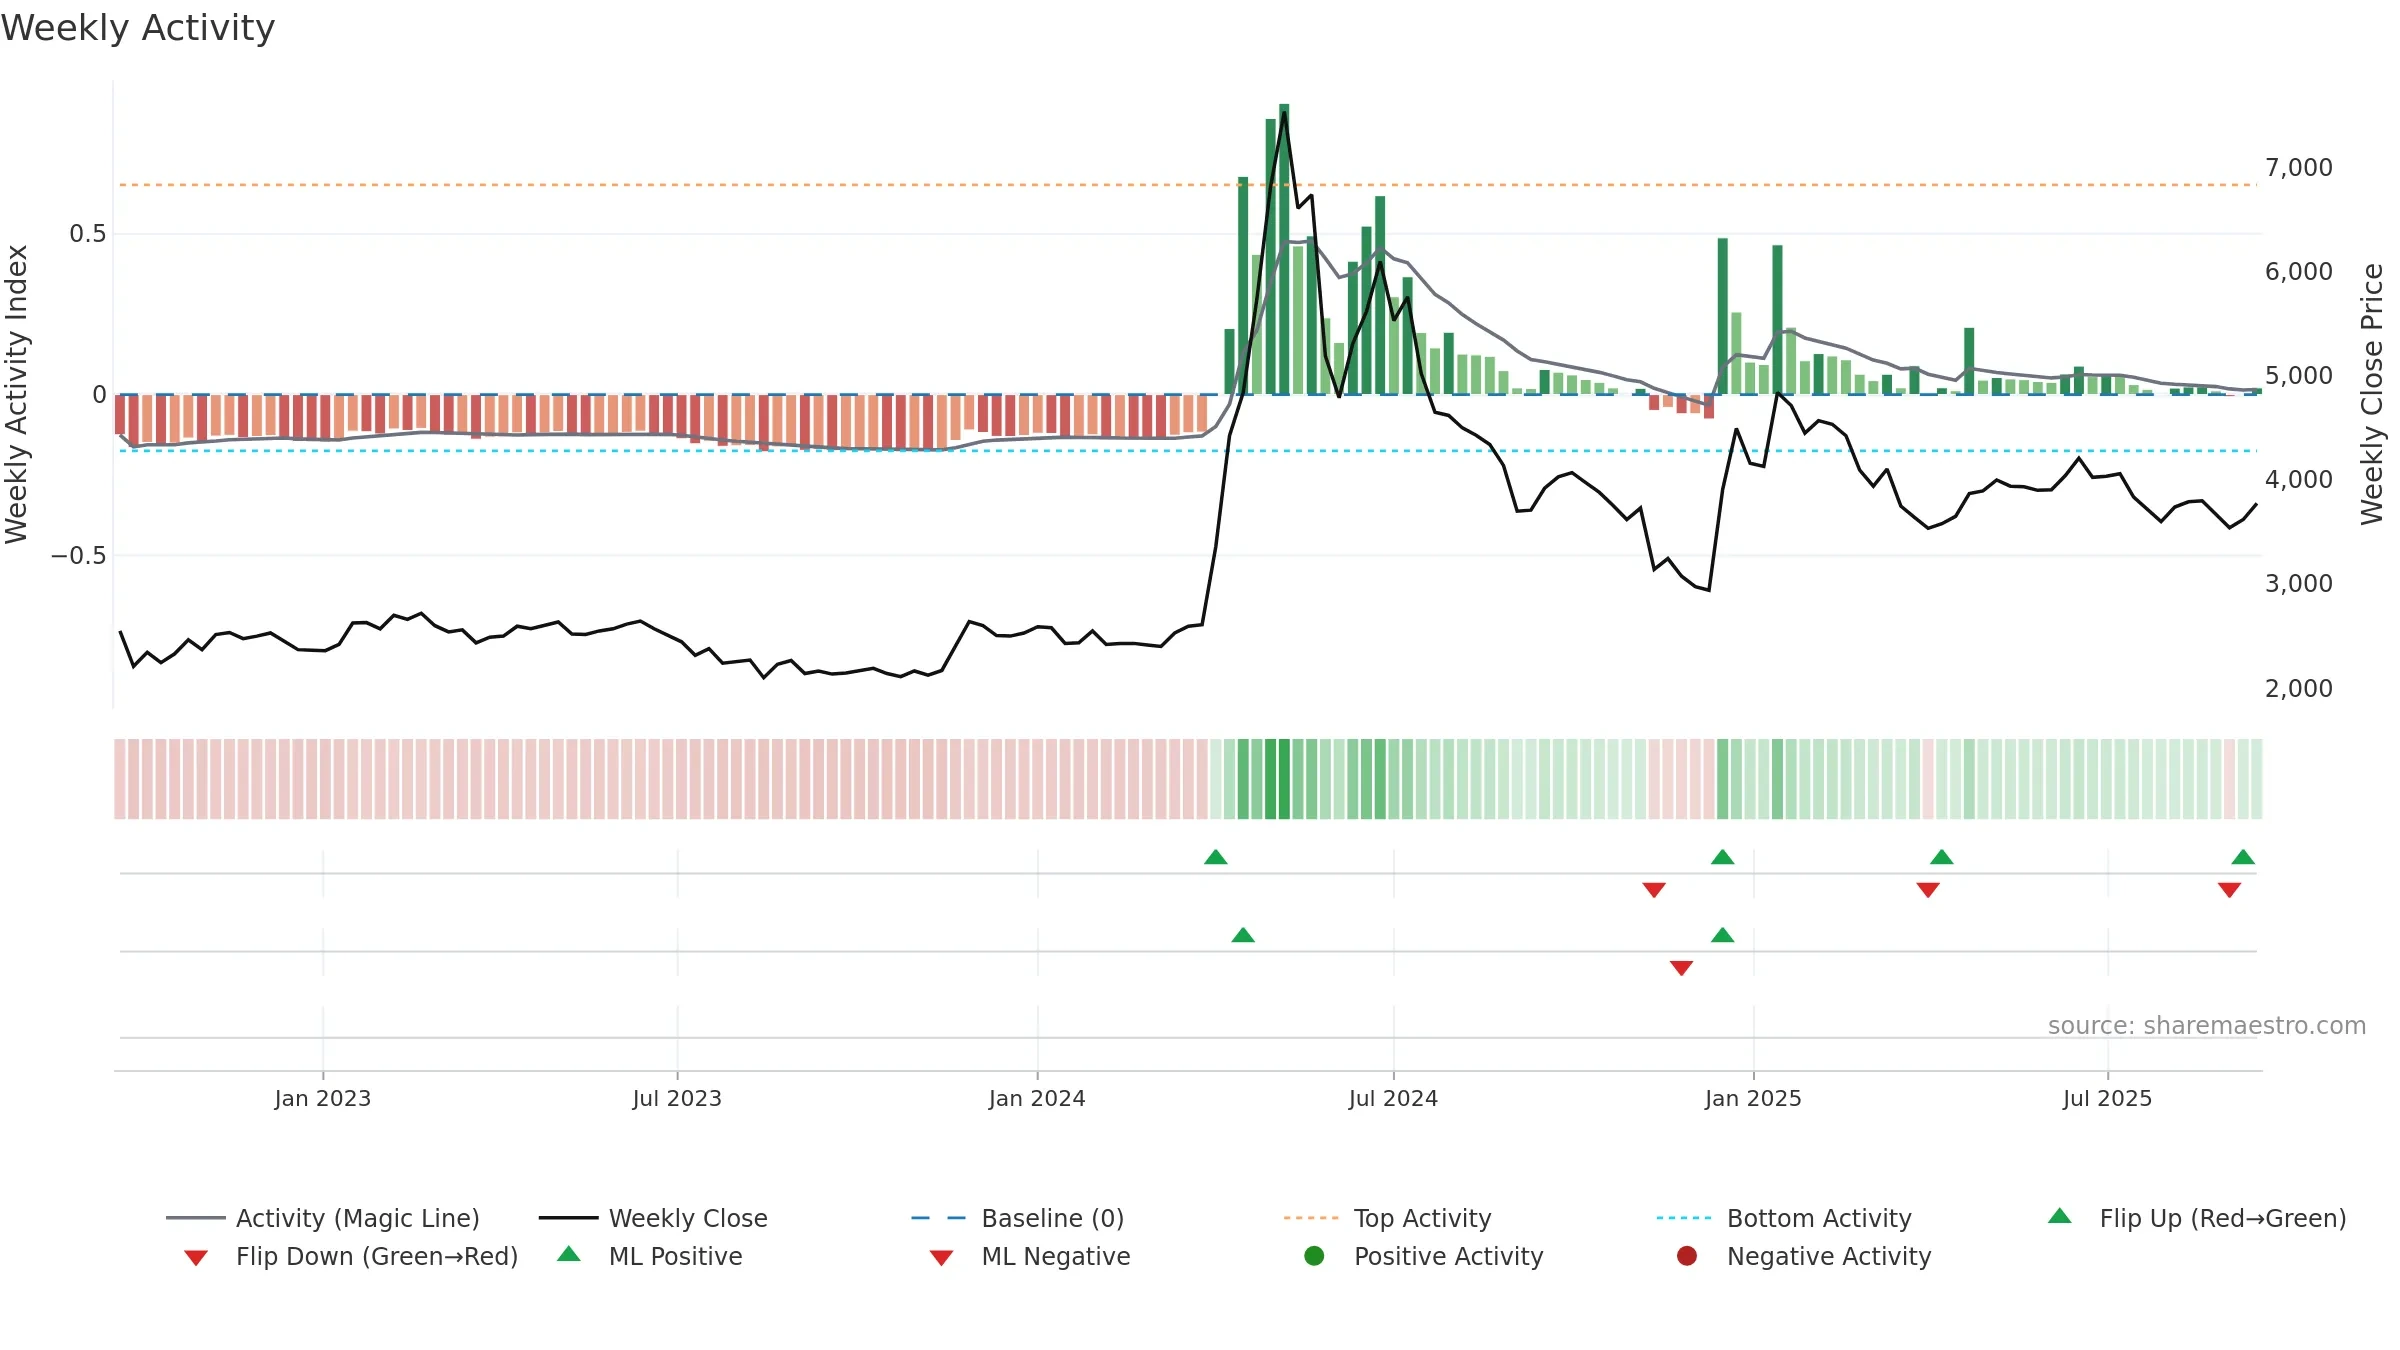Click the Weekly Activity chart title
Viewport: 2400px width, 1350px height.
click(138, 28)
